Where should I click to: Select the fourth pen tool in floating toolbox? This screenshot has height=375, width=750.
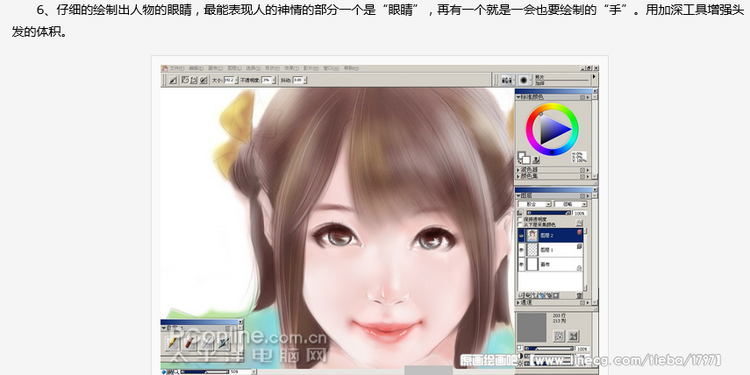coord(223,342)
